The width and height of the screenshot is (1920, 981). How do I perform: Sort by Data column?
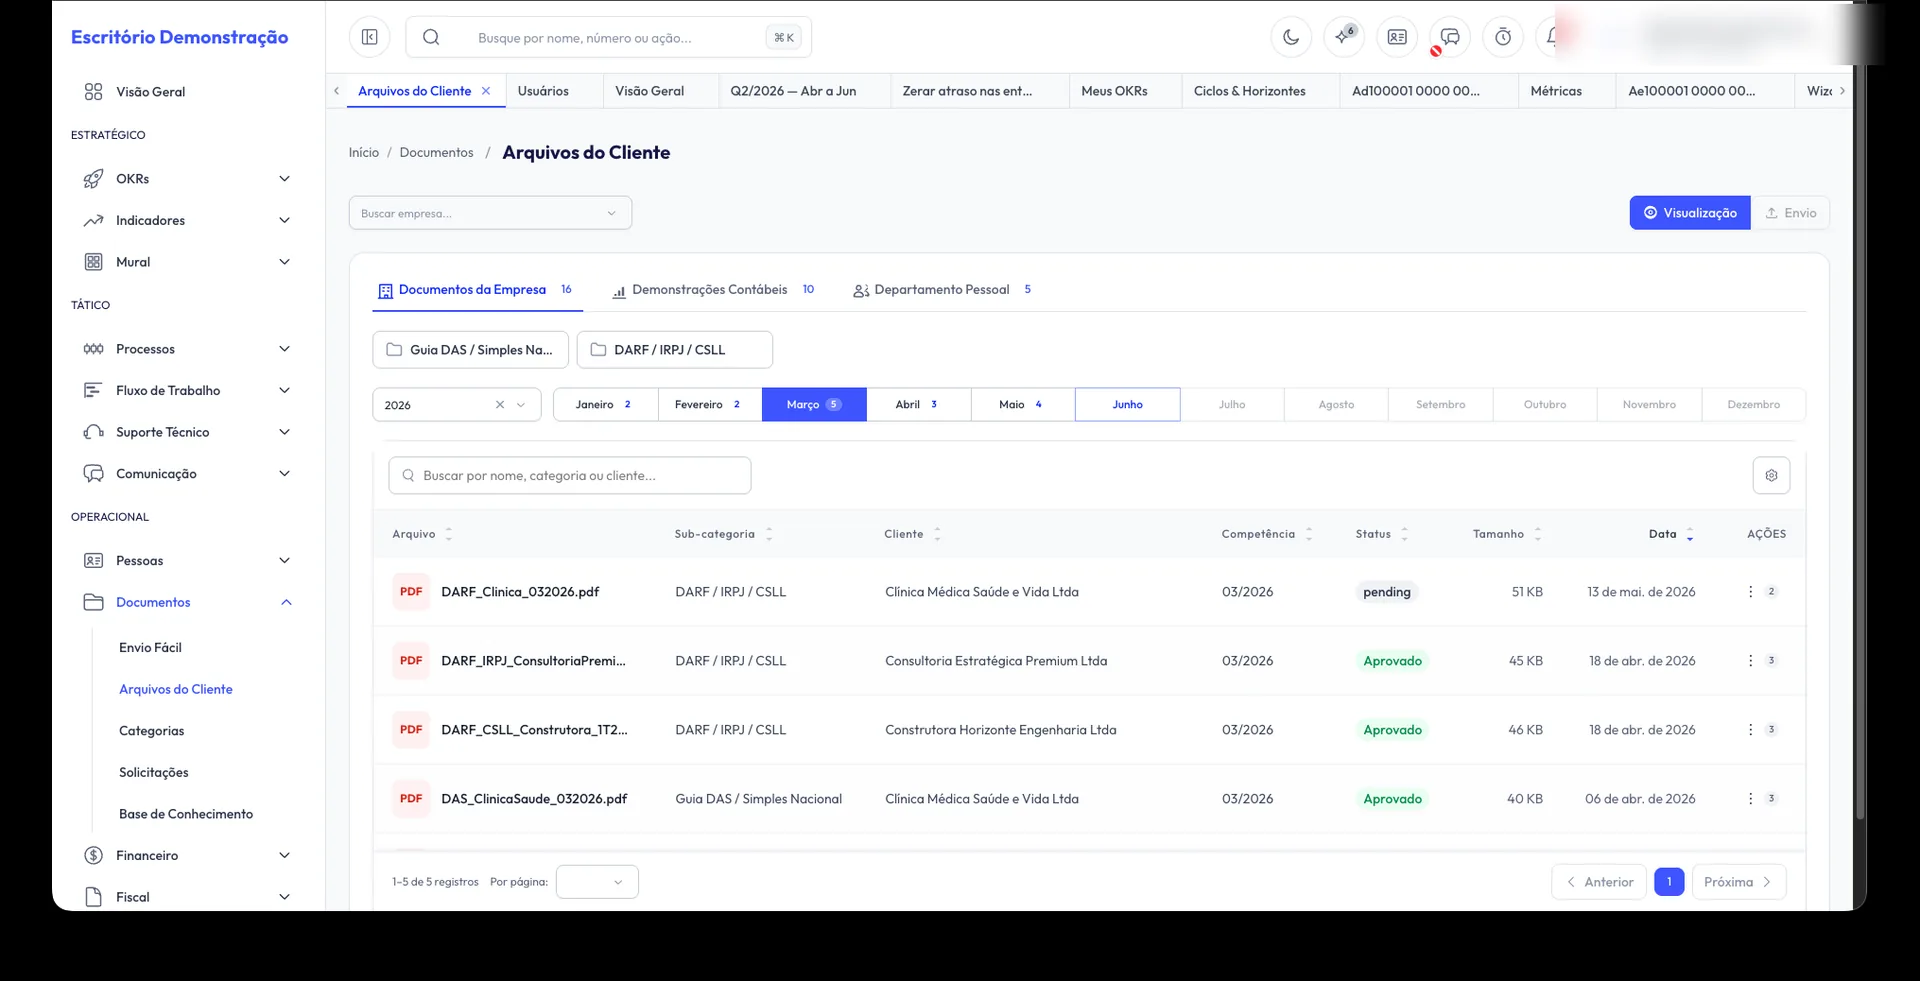(x=1690, y=534)
